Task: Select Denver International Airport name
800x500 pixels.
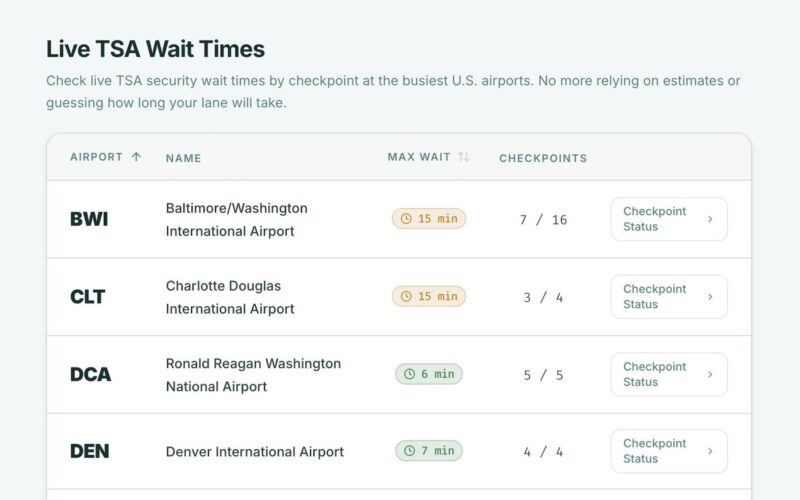Action: point(255,452)
